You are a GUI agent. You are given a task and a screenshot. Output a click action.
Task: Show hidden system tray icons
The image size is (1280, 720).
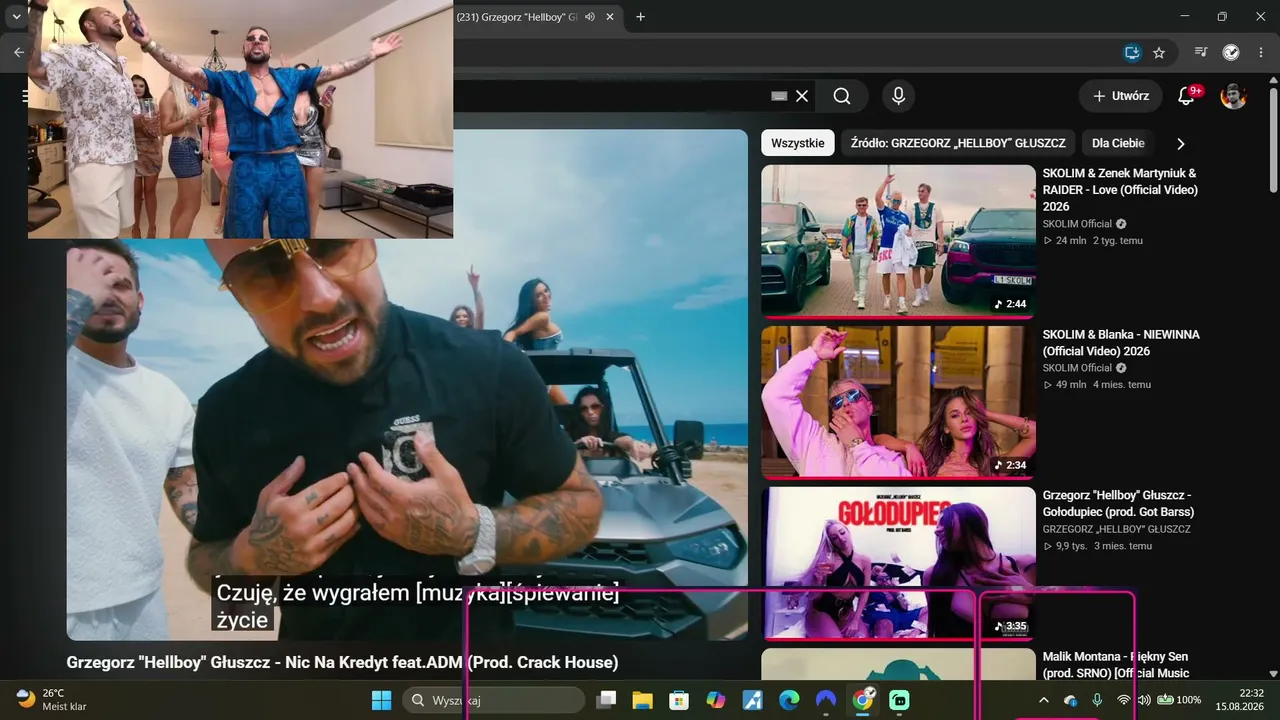(1044, 700)
